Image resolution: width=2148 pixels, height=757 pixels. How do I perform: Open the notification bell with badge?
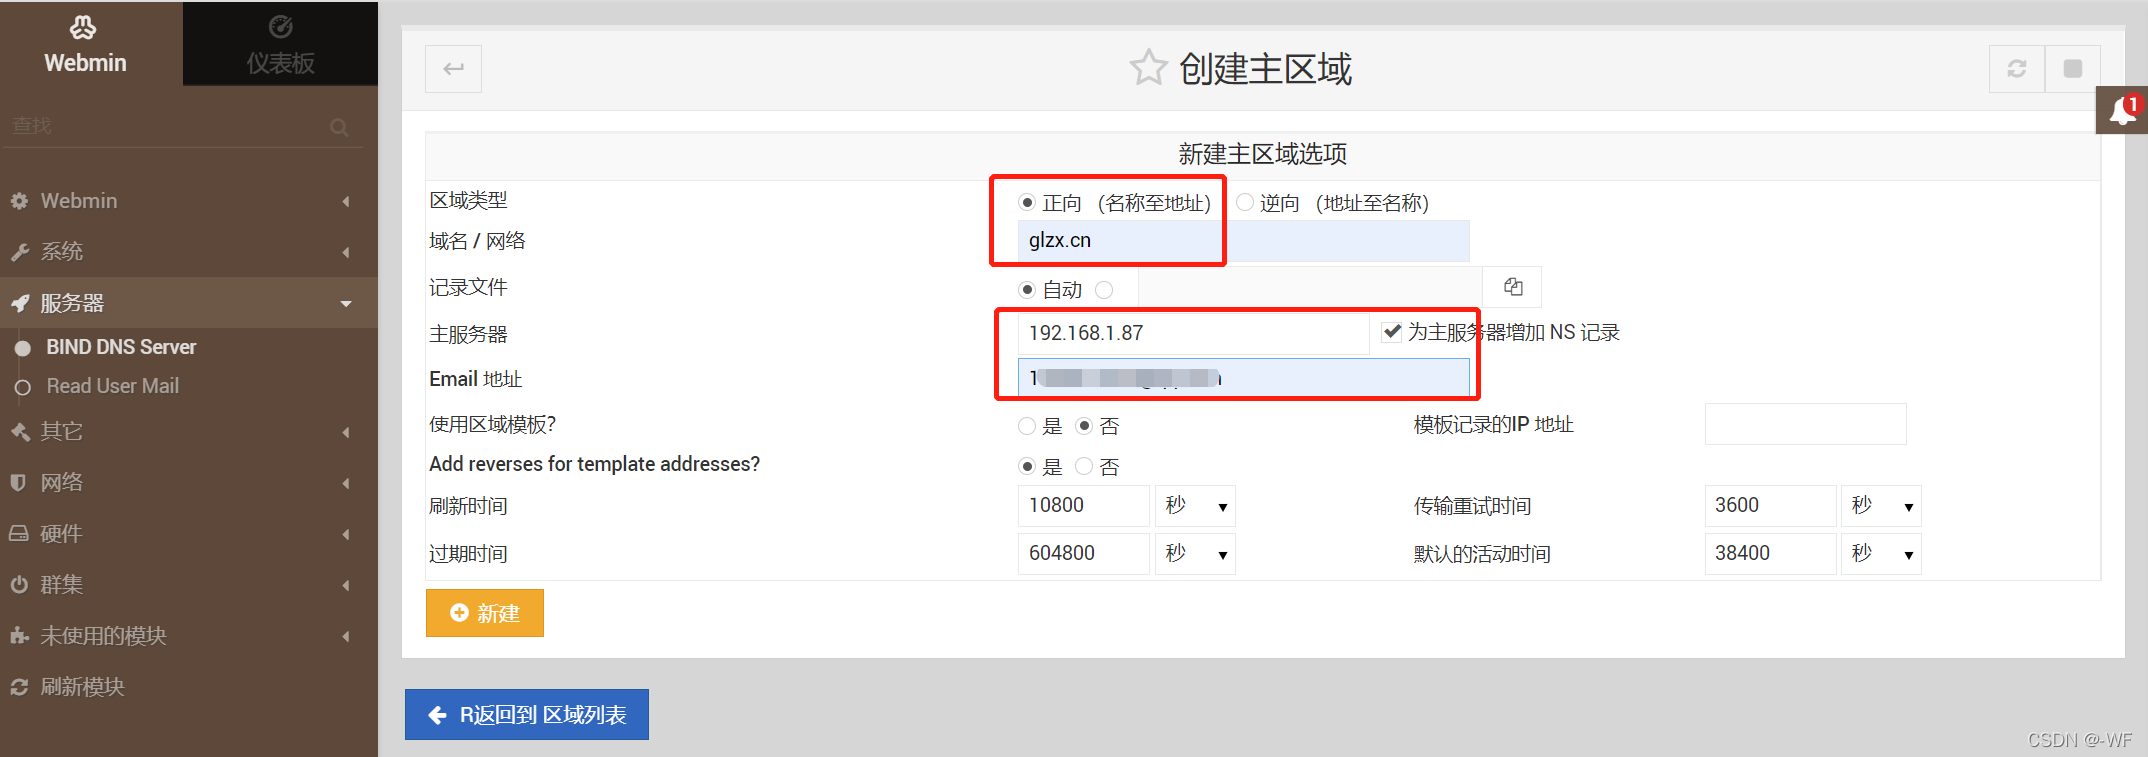(x=2122, y=110)
